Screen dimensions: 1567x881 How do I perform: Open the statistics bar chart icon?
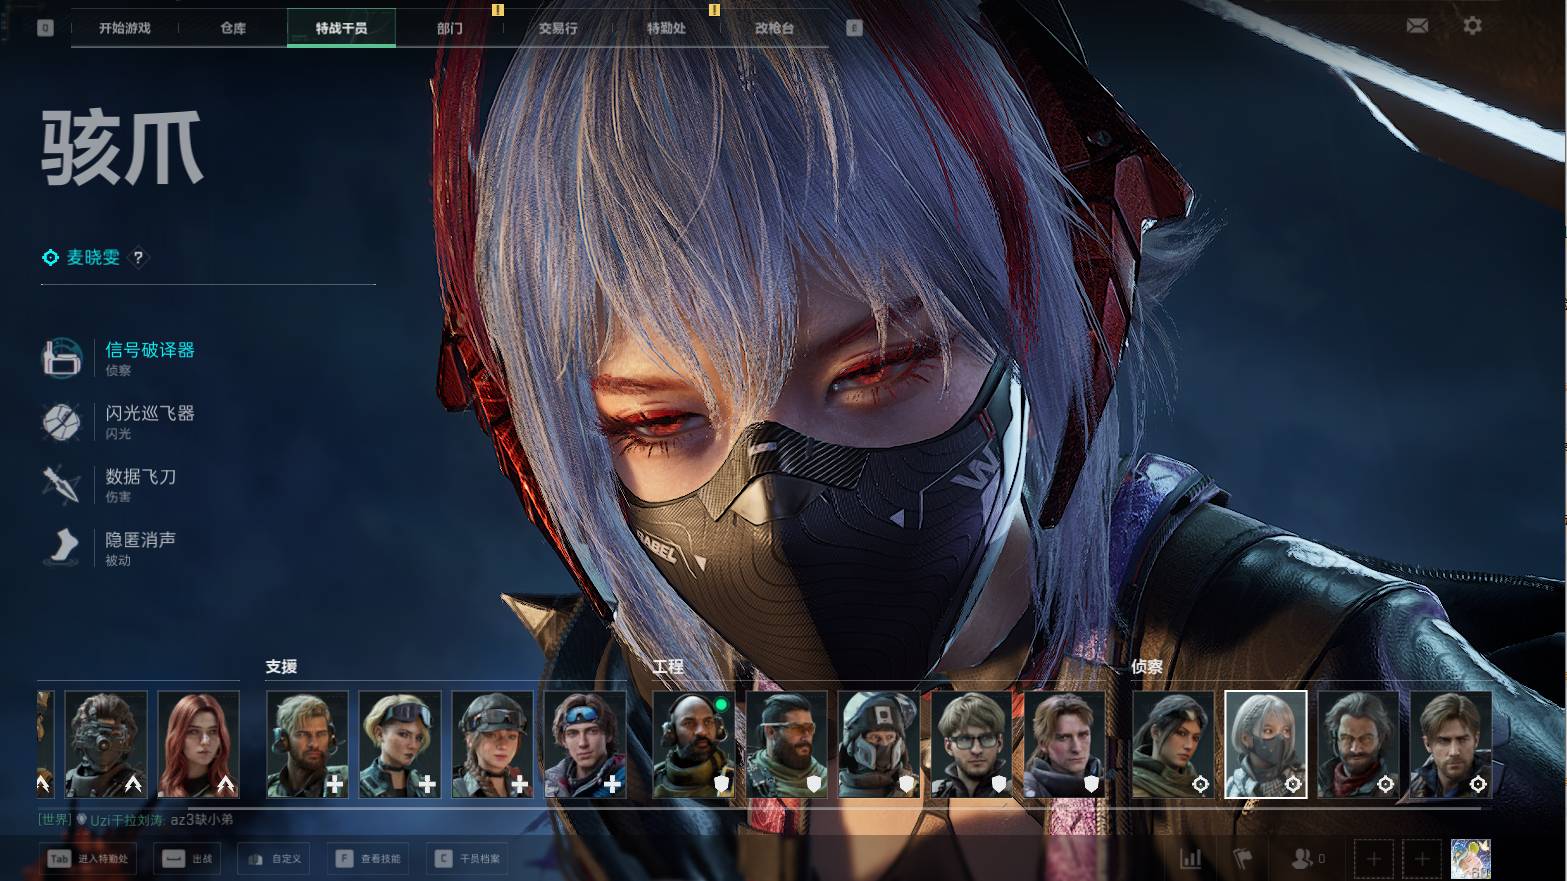click(1190, 858)
